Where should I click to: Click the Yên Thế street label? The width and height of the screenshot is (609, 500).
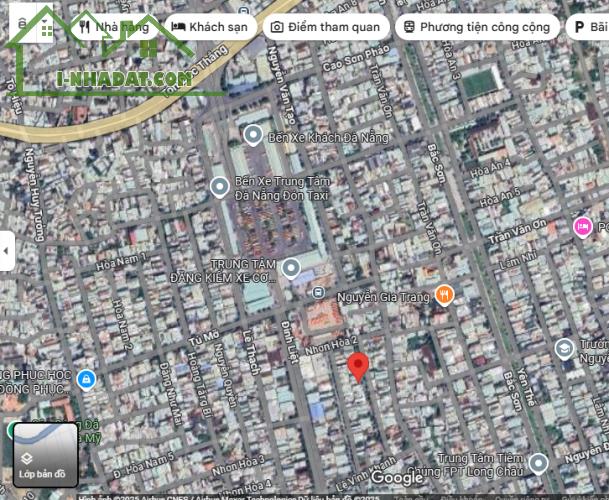pyautogui.click(x=527, y=387)
